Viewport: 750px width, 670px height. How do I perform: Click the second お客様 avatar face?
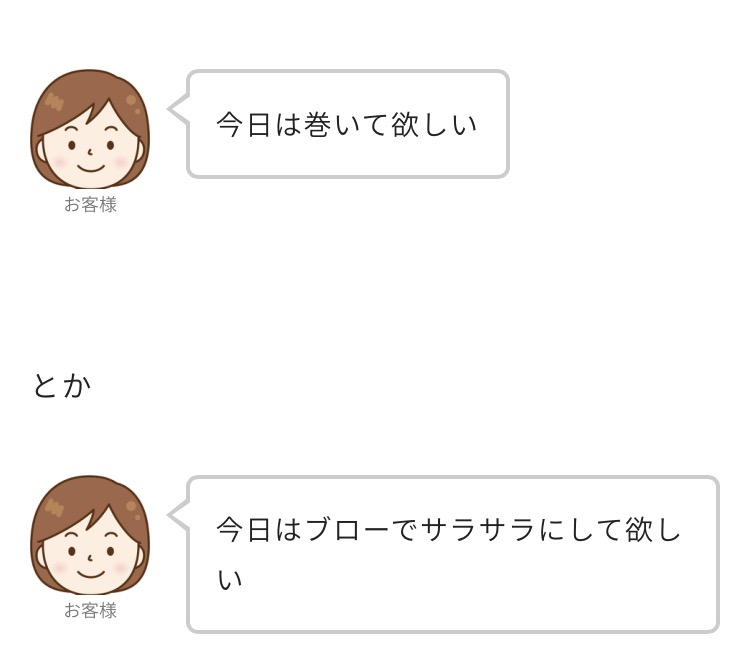tap(90, 535)
